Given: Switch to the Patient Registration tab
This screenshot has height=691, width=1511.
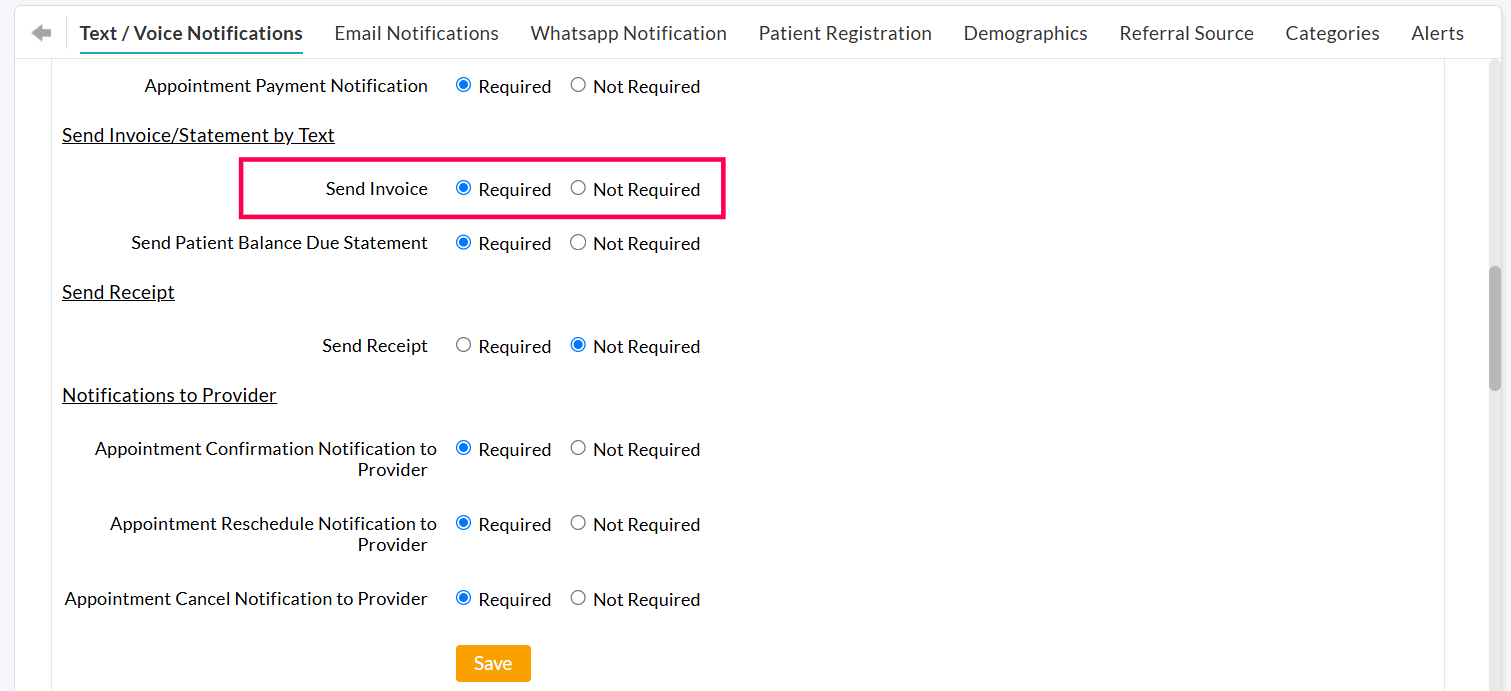Looking at the screenshot, I should pyautogui.click(x=845, y=32).
